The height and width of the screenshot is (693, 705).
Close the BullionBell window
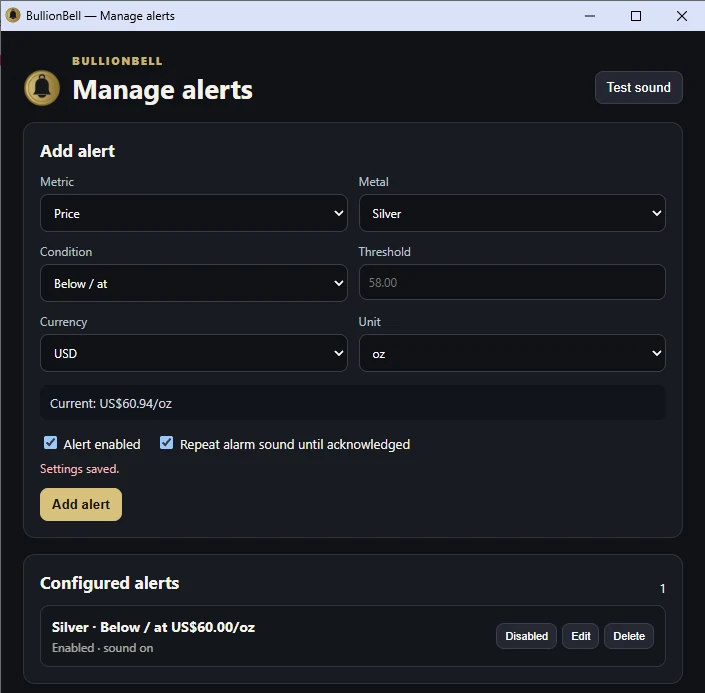[682, 16]
